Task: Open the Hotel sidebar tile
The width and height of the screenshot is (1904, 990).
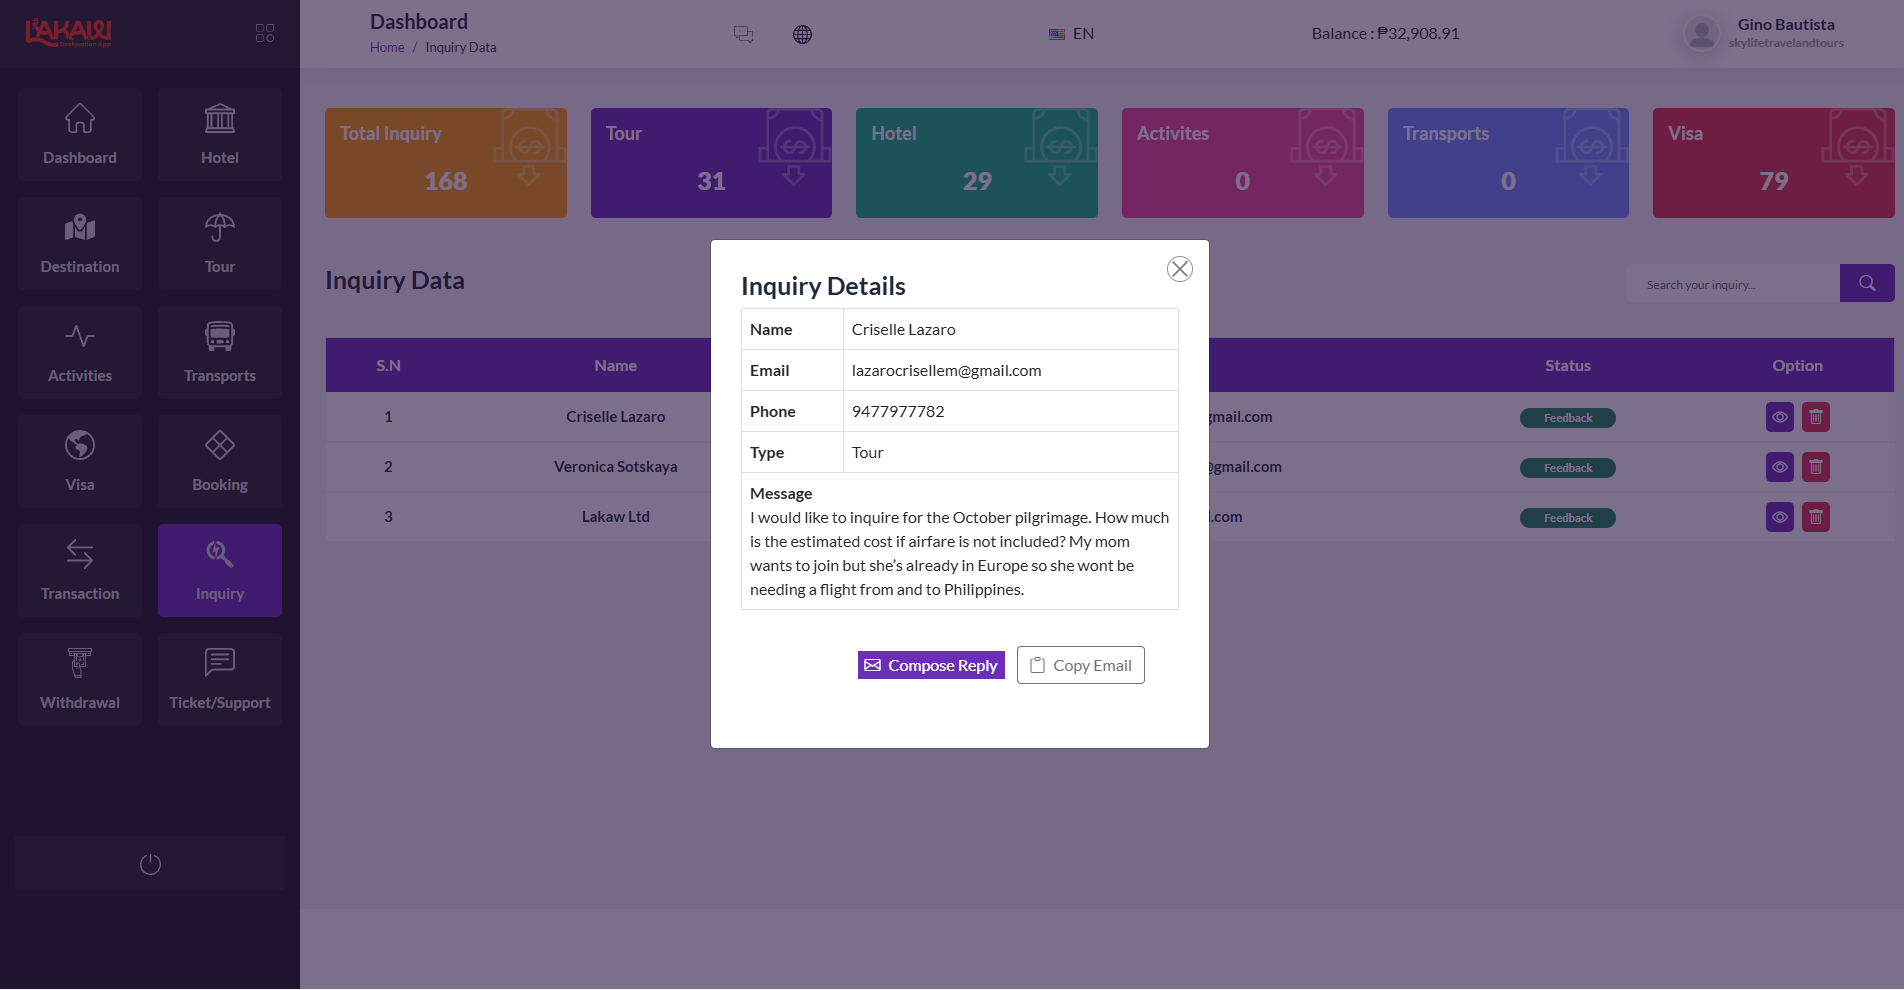Action: coord(220,134)
